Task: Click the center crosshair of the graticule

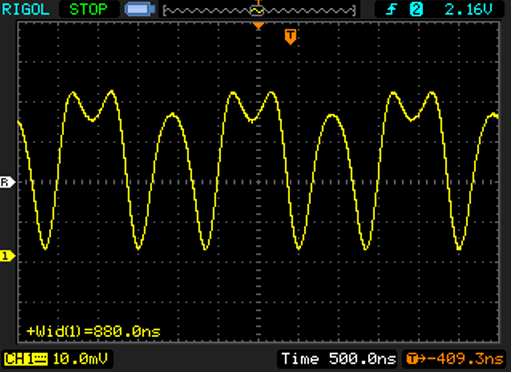Action: (x=258, y=182)
